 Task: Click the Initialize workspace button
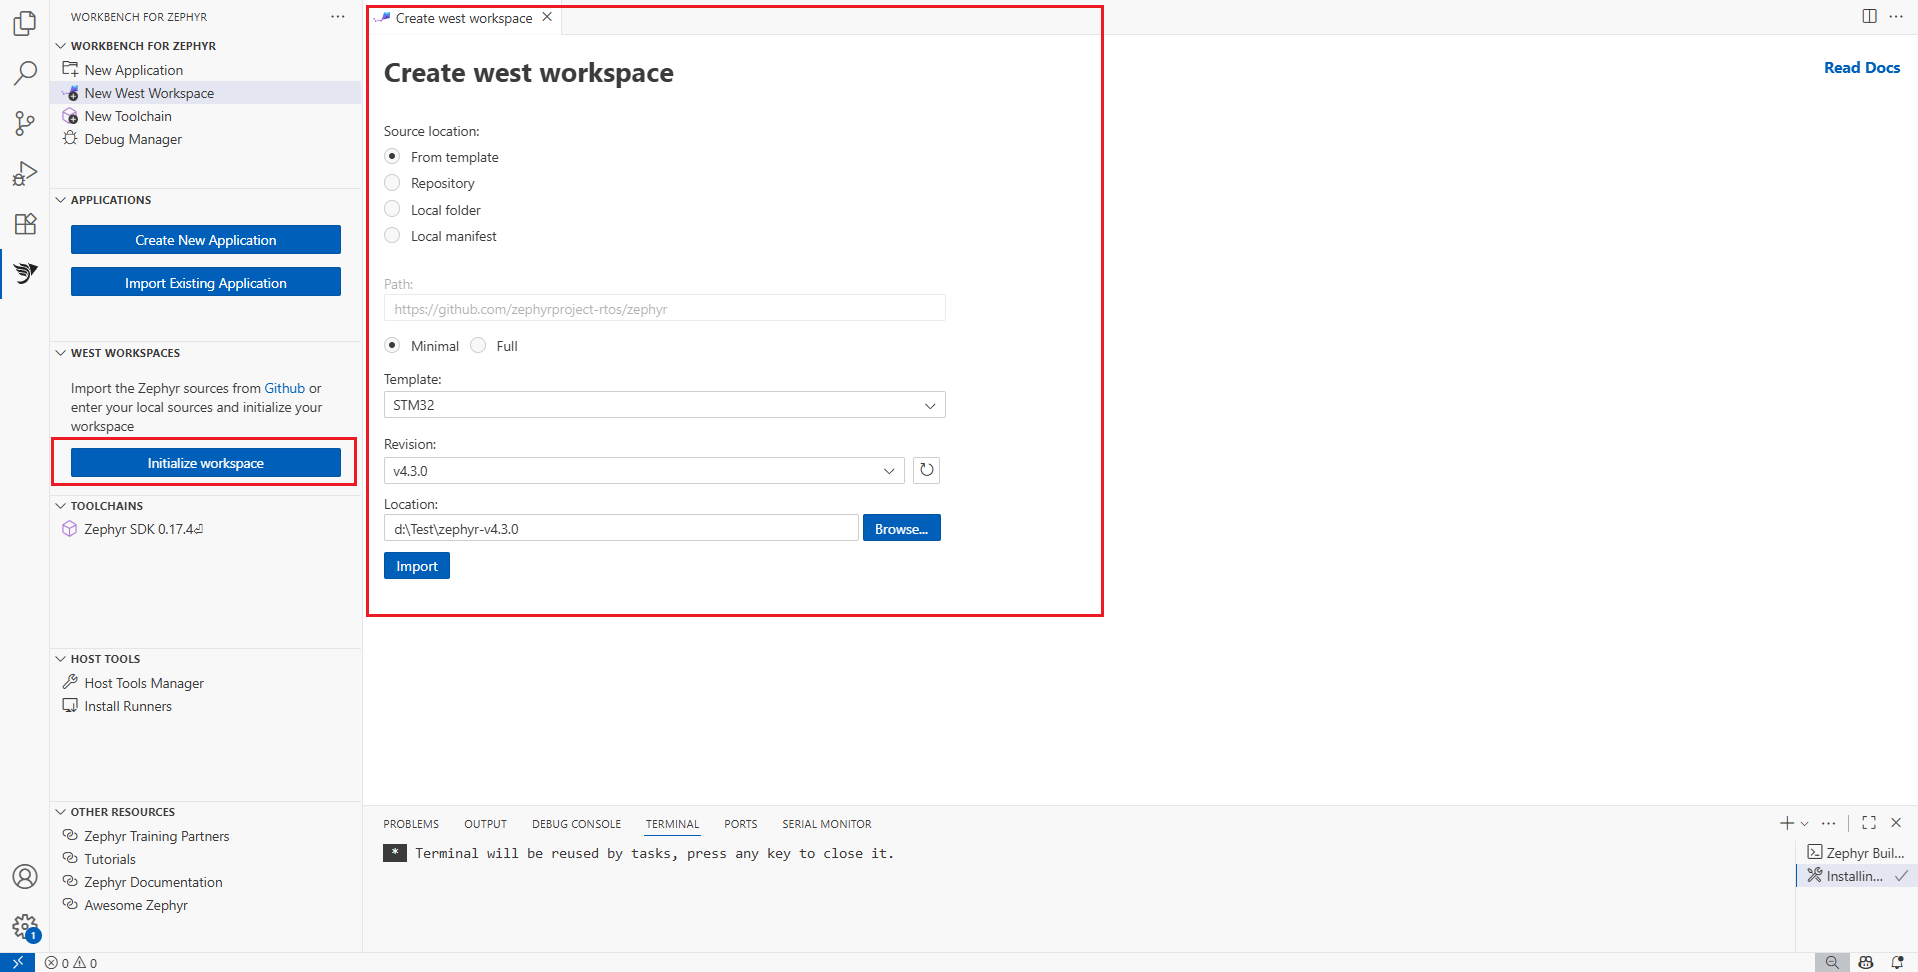tap(205, 462)
